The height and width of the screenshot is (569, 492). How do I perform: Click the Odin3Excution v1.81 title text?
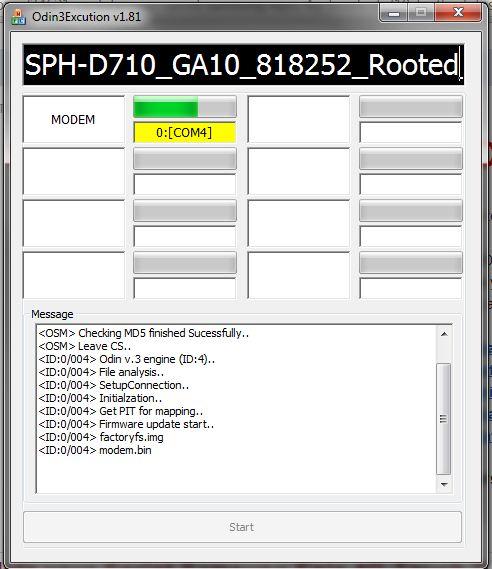tap(86, 17)
